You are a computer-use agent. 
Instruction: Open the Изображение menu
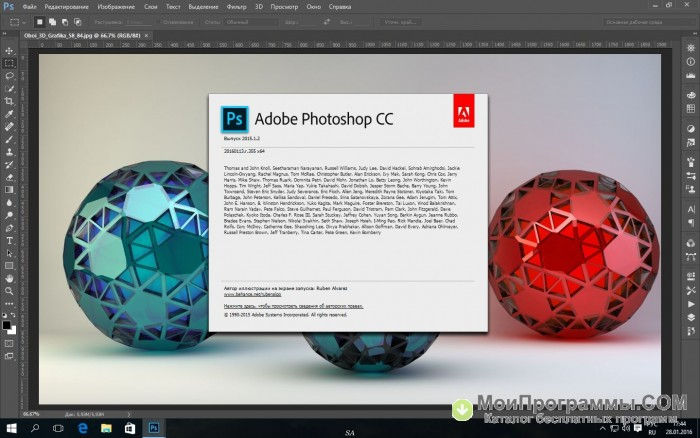[x=116, y=7]
